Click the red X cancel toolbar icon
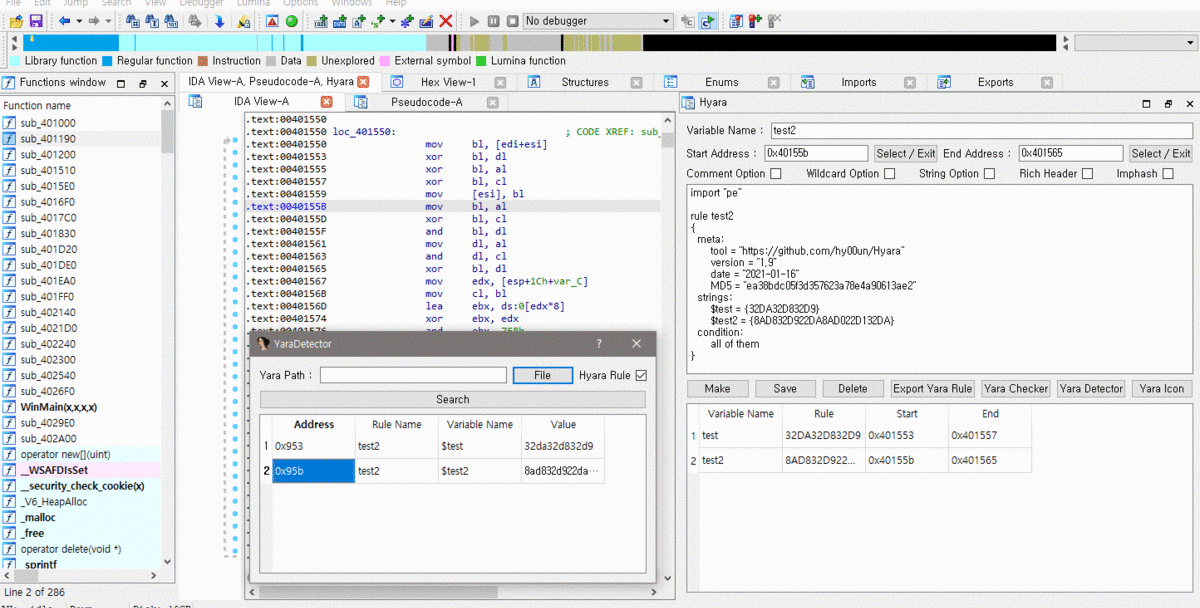1200x608 pixels. [446, 21]
